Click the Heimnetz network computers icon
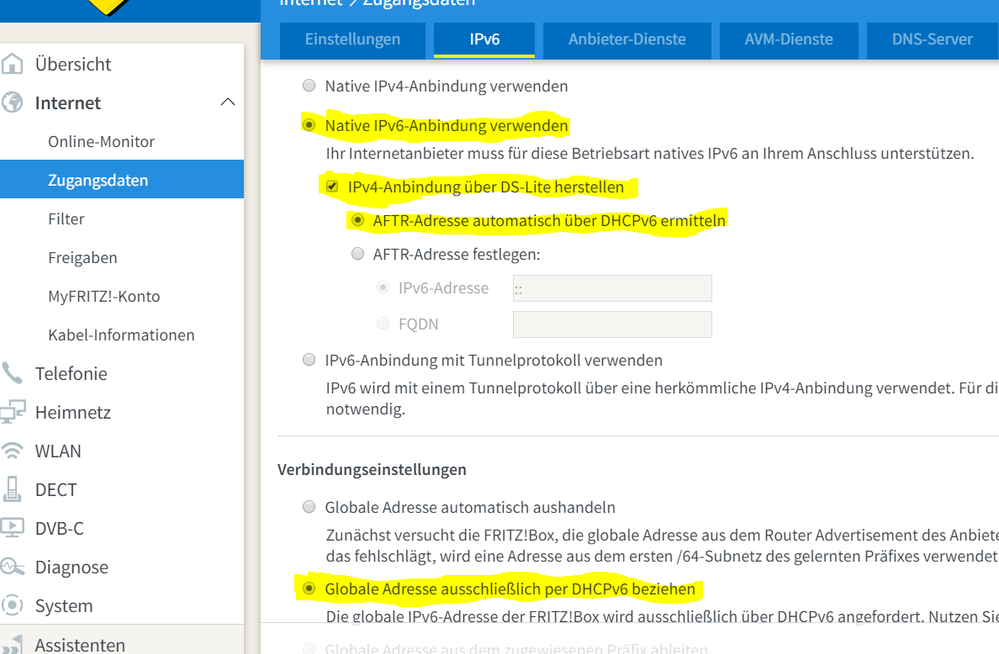 pos(11,412)
